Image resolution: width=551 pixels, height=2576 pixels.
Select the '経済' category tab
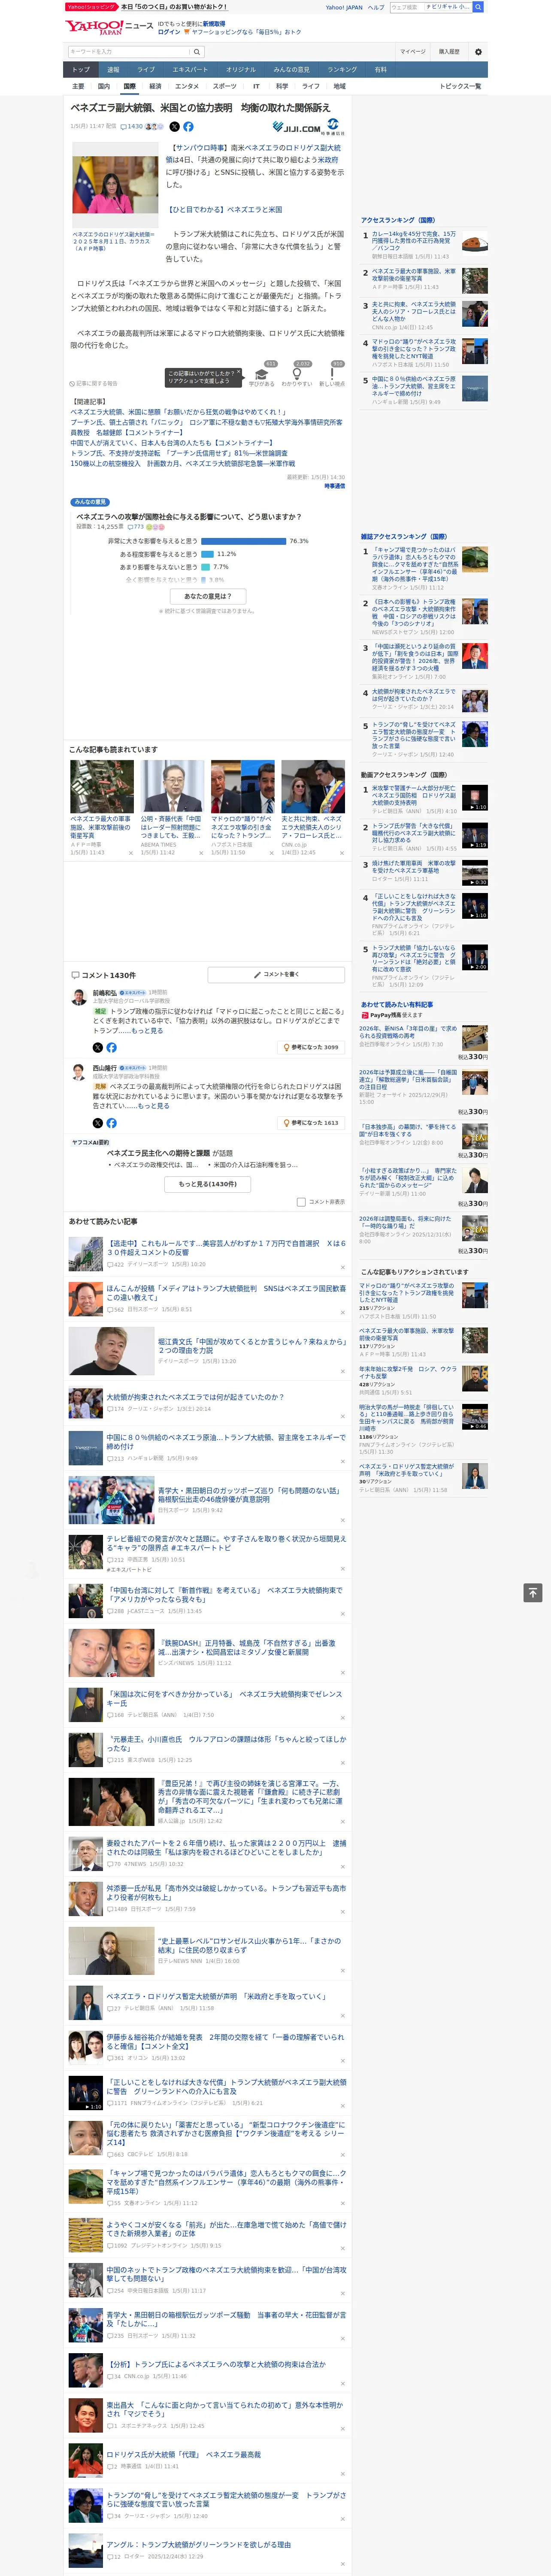pyautogui.click(x=155, y=86)
